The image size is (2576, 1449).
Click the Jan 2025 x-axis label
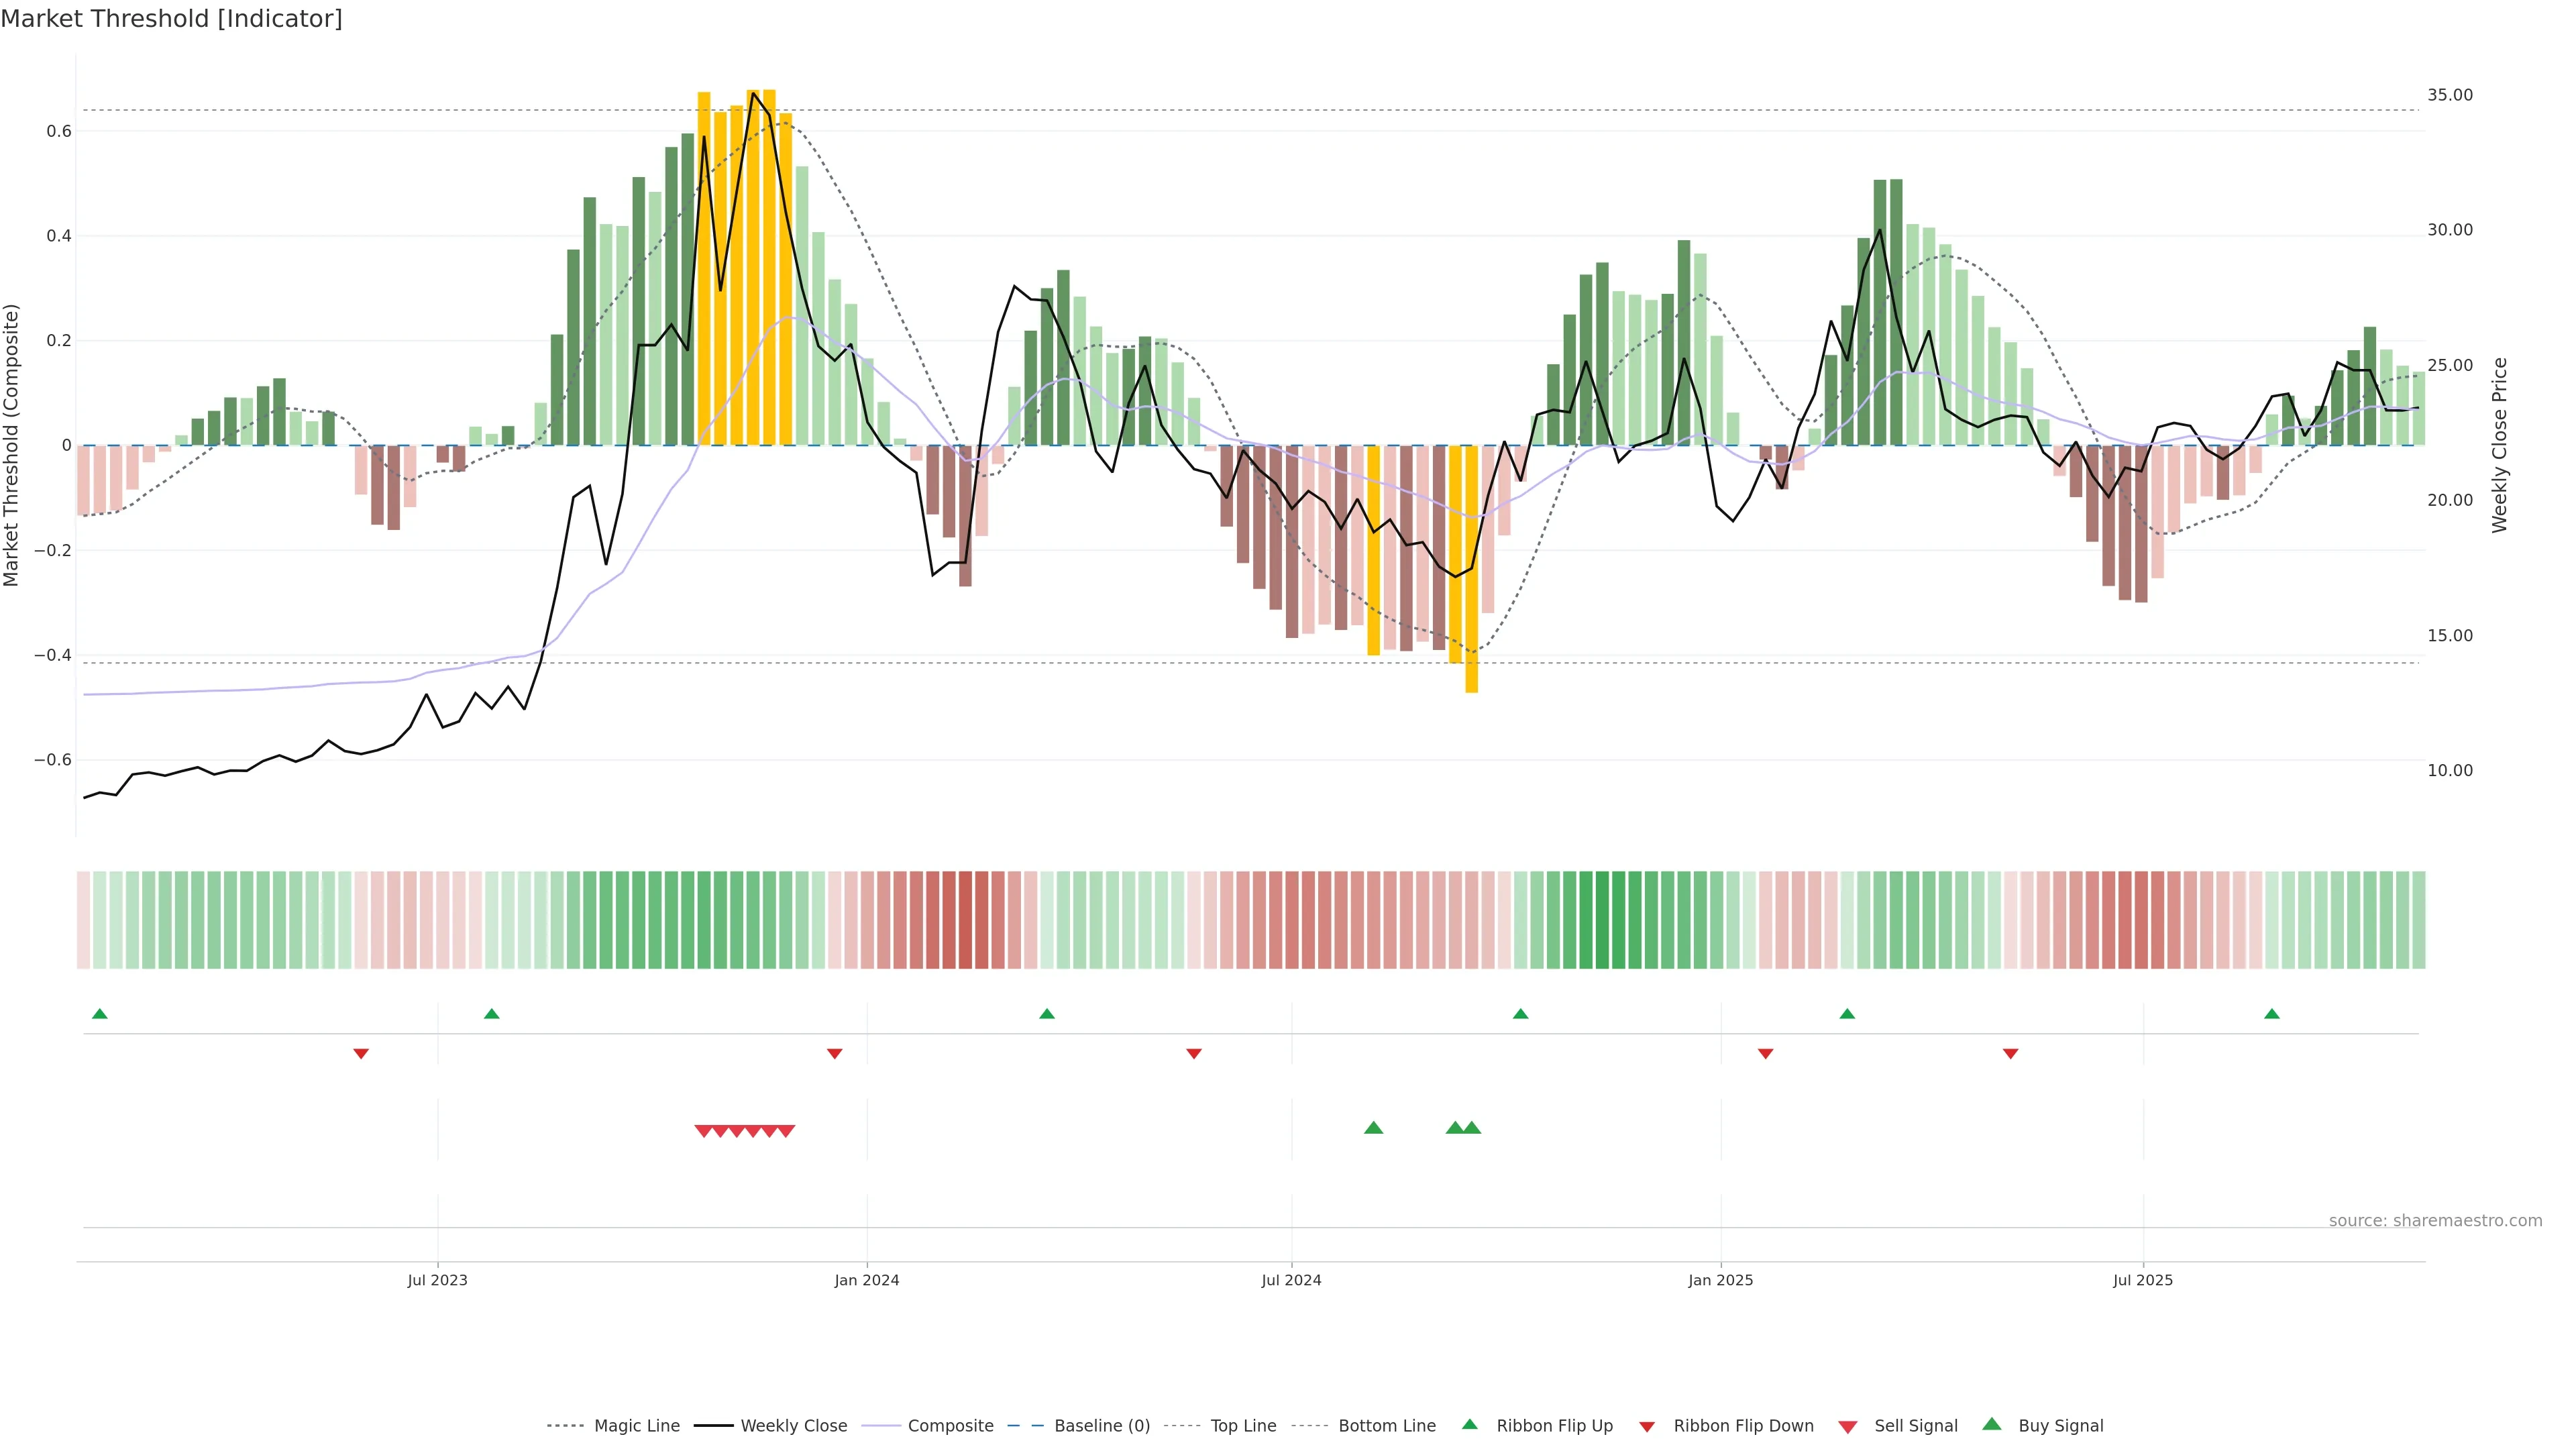point(1720,1280)
